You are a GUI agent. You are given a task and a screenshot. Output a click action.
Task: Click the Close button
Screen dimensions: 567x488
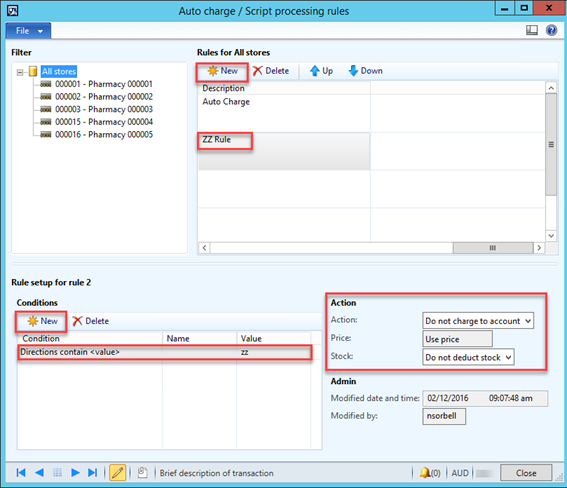[x=526, y=473]
